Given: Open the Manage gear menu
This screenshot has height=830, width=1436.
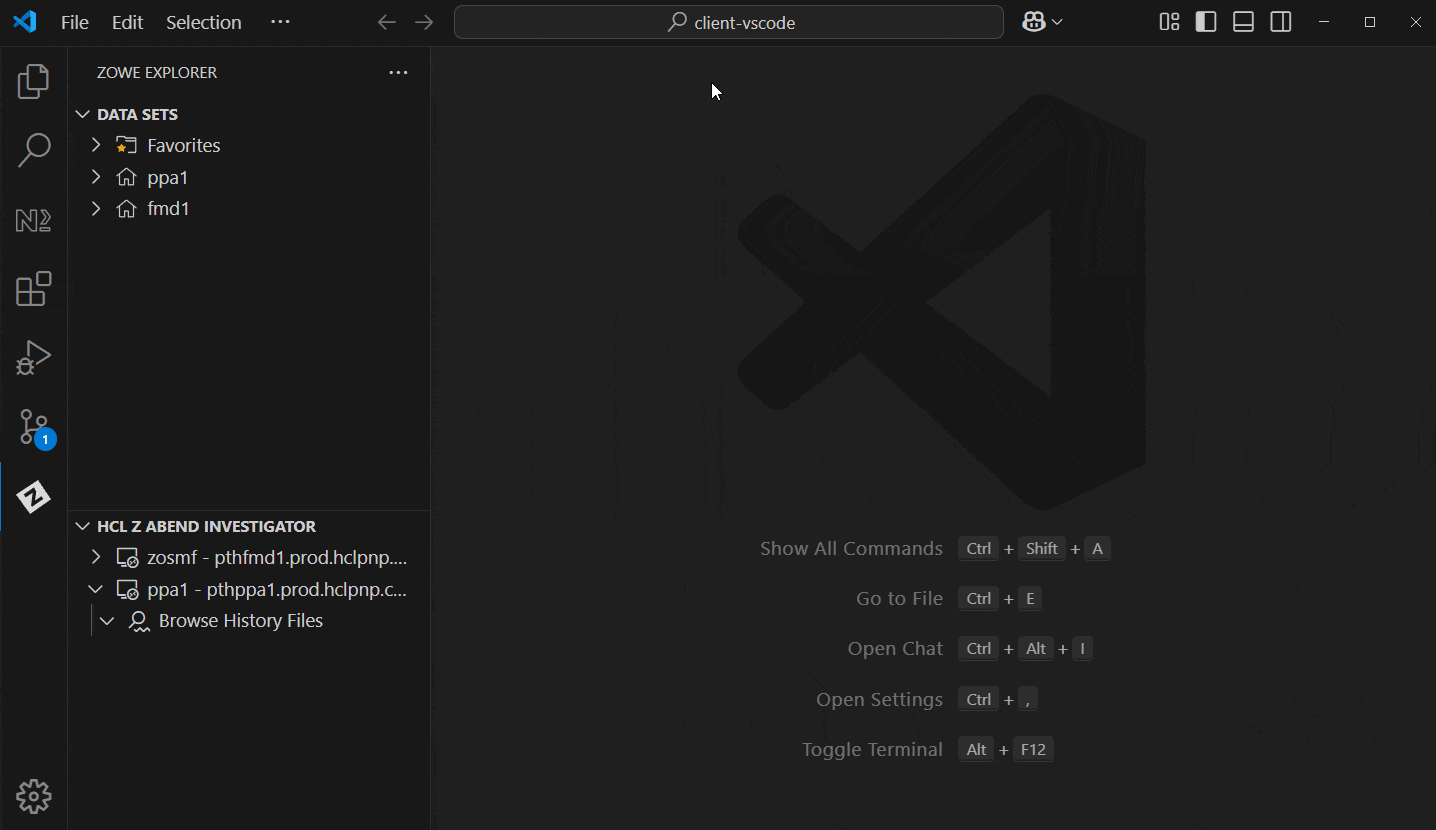Looking at the screenshot, I should (x=33, y=796).
